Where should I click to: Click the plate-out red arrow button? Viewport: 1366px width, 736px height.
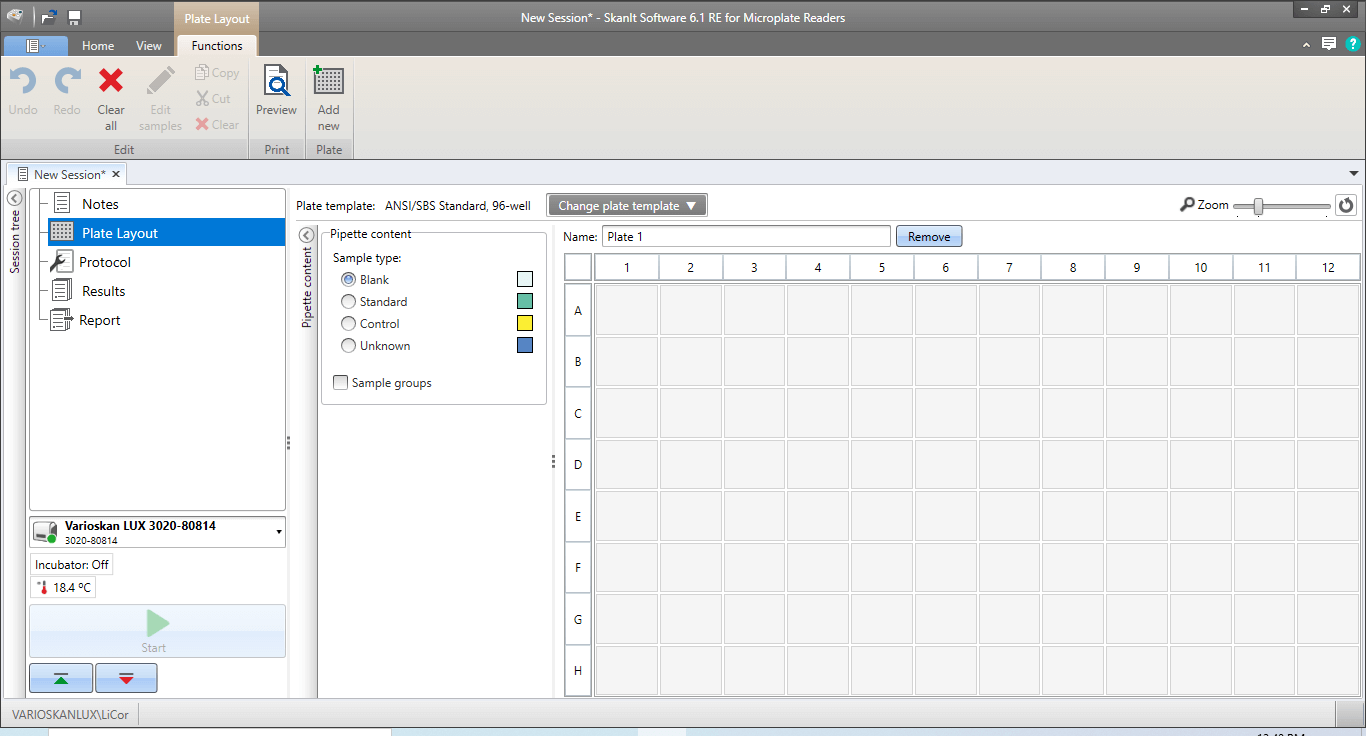click(x=126, y=678)
